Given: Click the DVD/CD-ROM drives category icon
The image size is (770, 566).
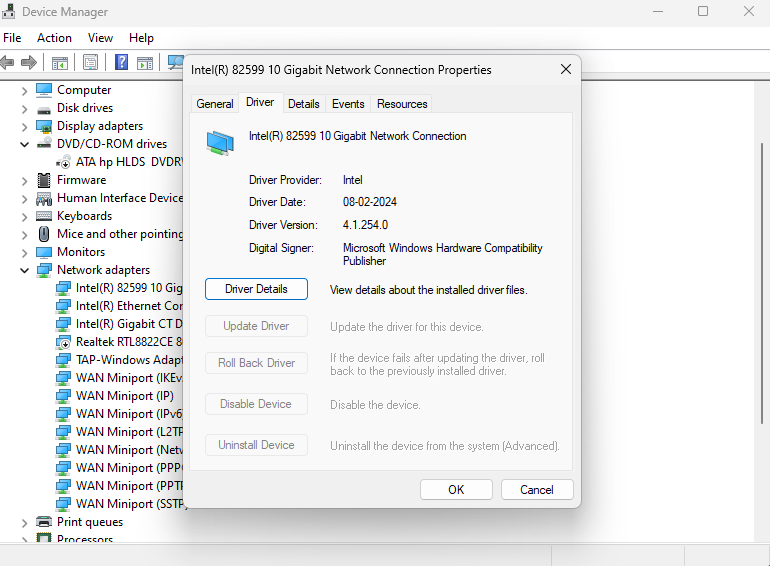Looking at the screenshot, I should (44, 143).
